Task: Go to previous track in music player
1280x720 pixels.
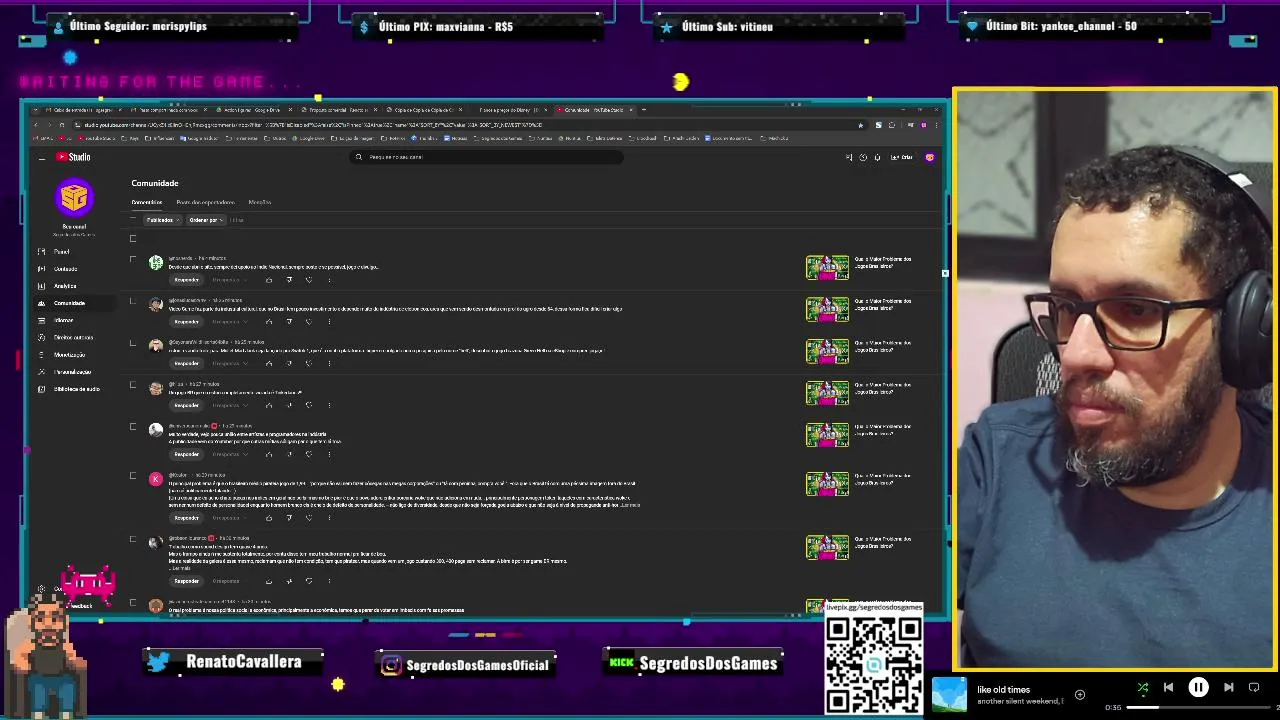Action: [1168, 687]
